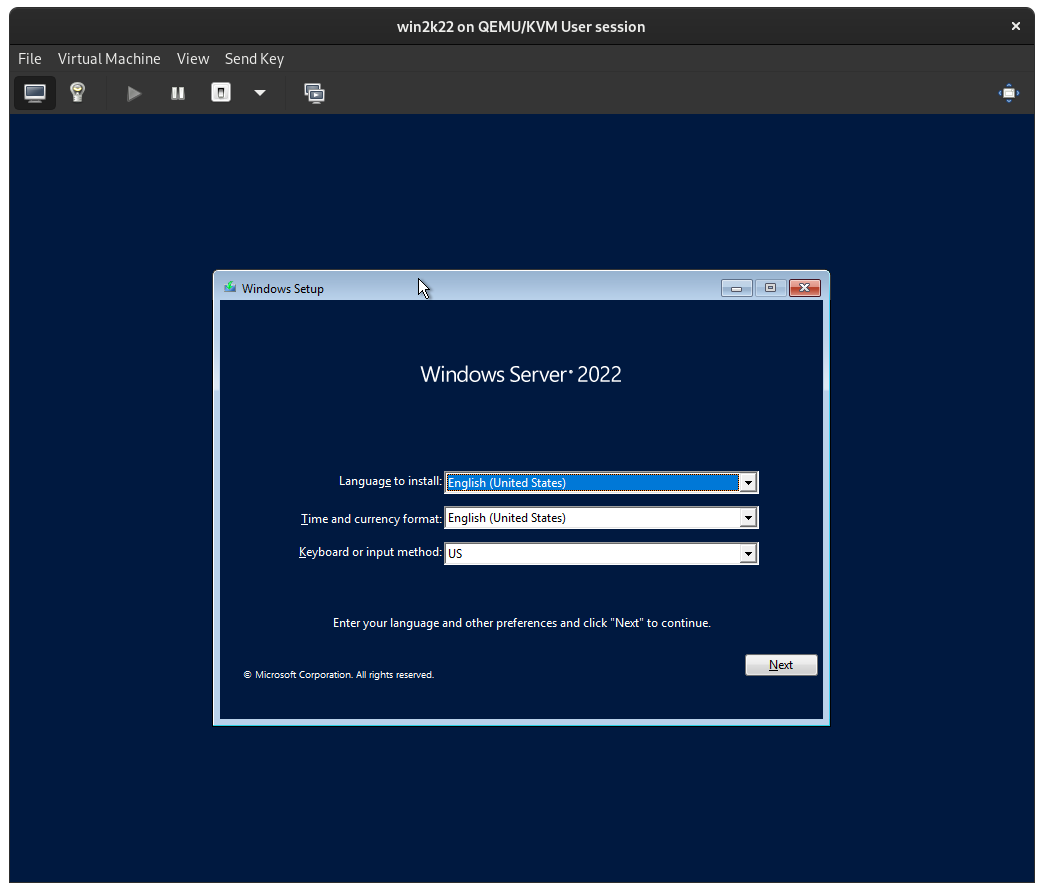Open the View menu
The image size is (1044, 892).
(192, 59)
